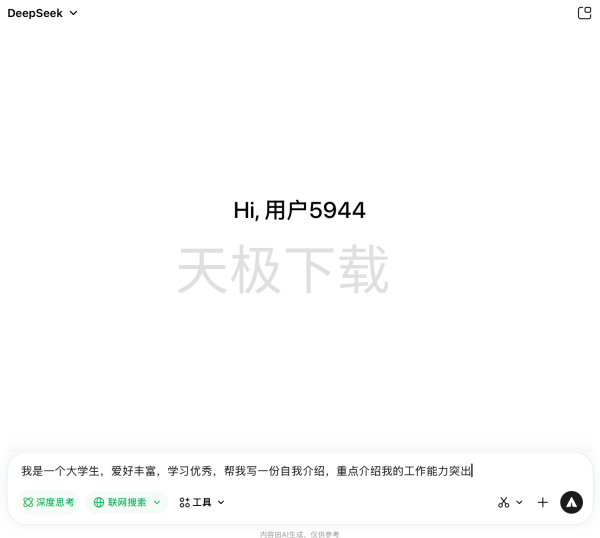
Task: Click the atom icon in the 深度思考 chip
Action: click(28, 502)
